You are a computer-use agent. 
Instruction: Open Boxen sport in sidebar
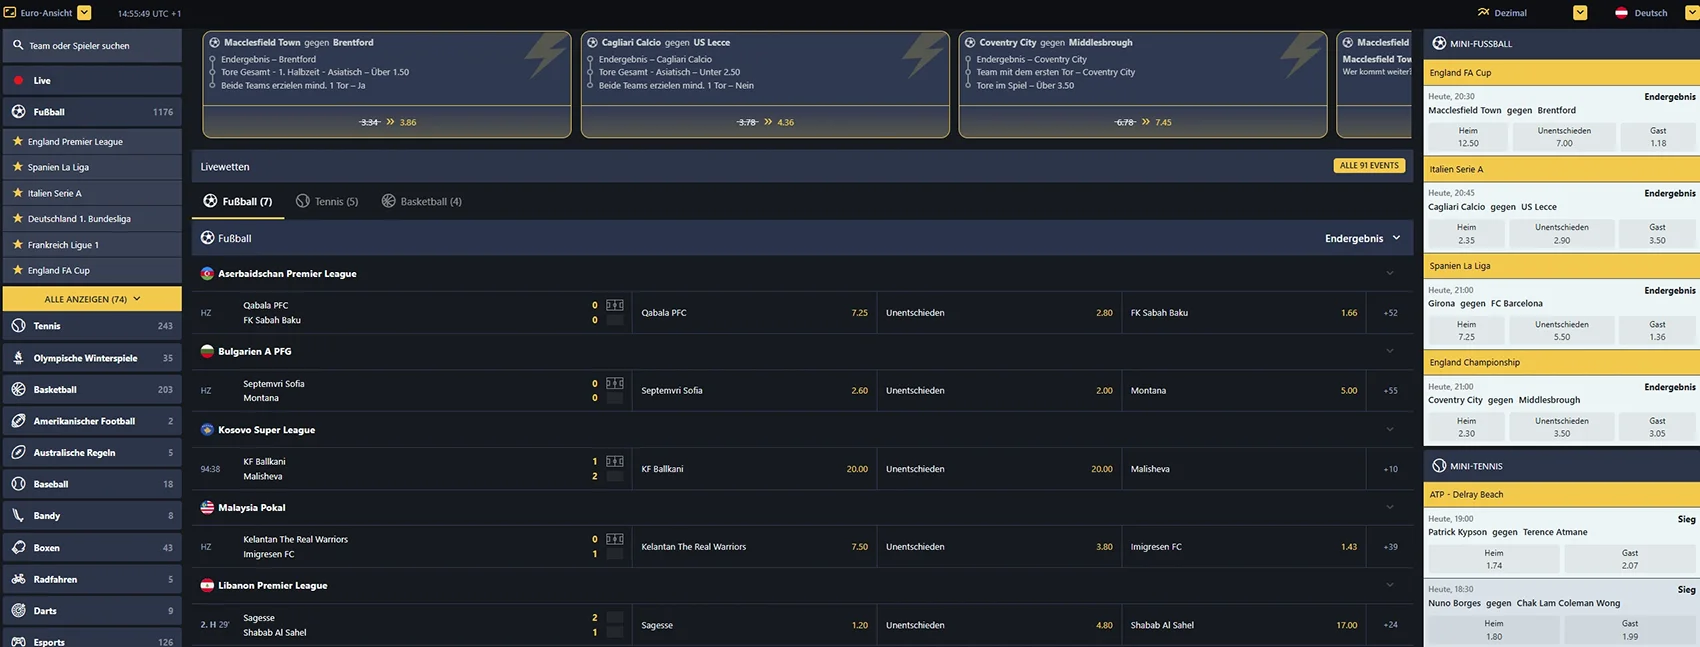coord(92,547)
